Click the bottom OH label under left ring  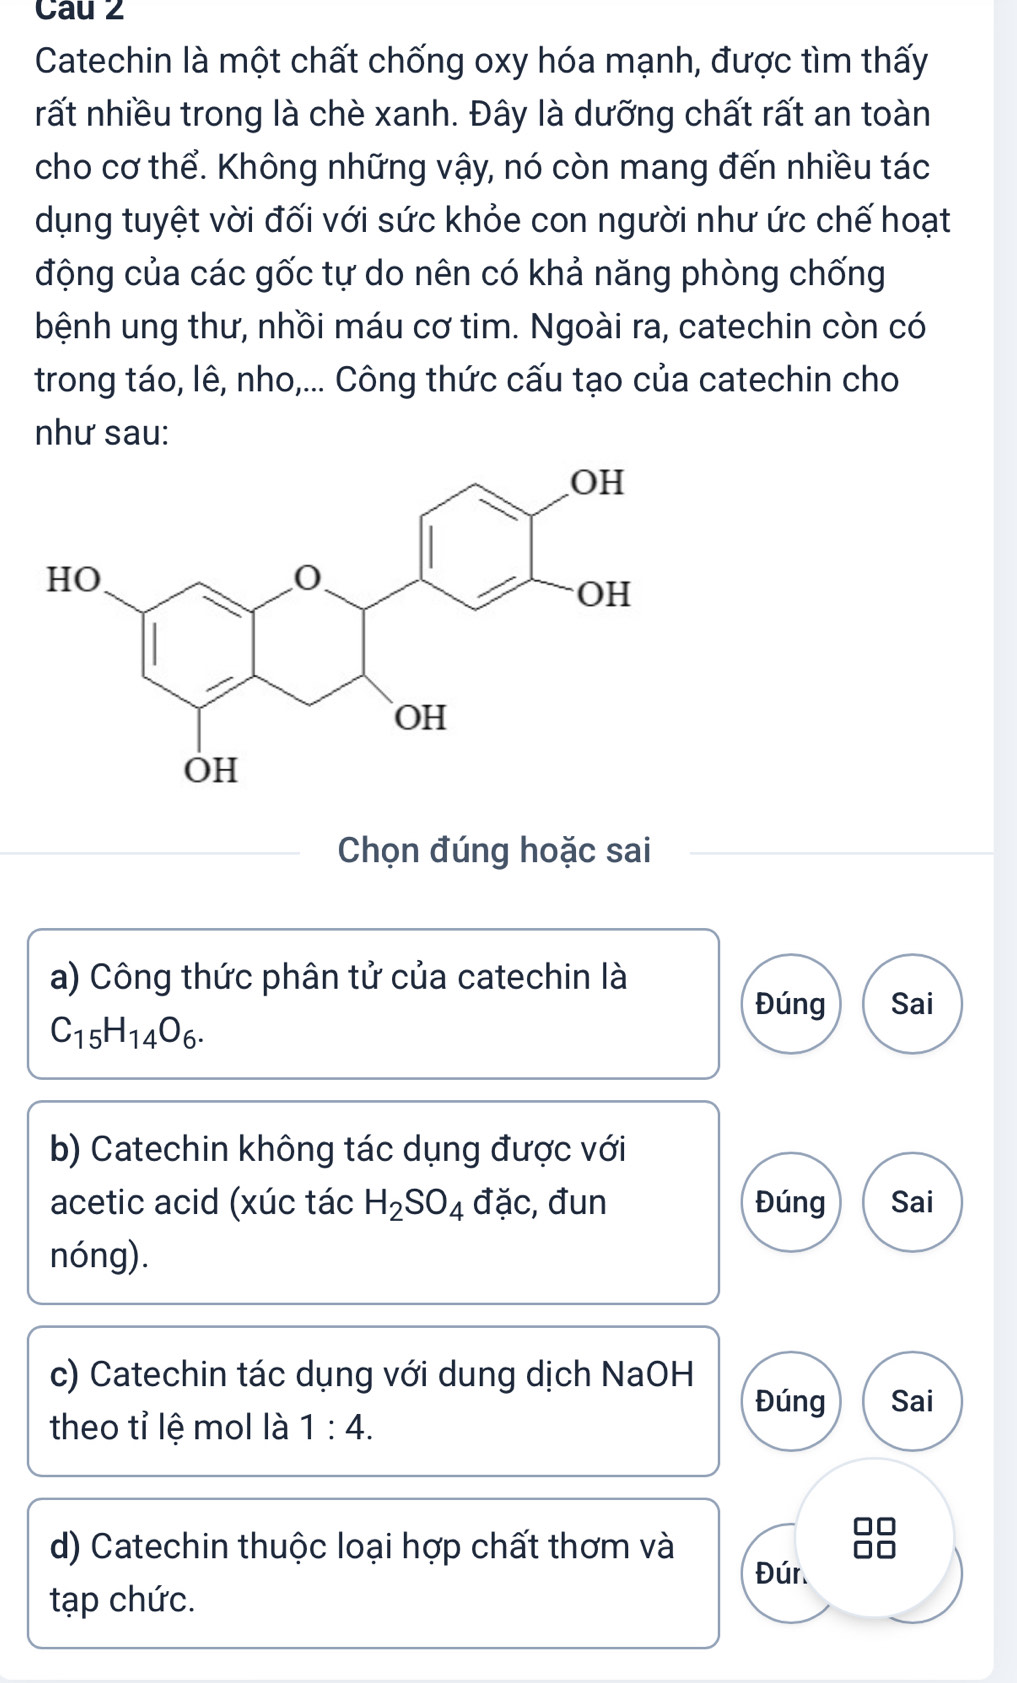[x=210, y=770]
